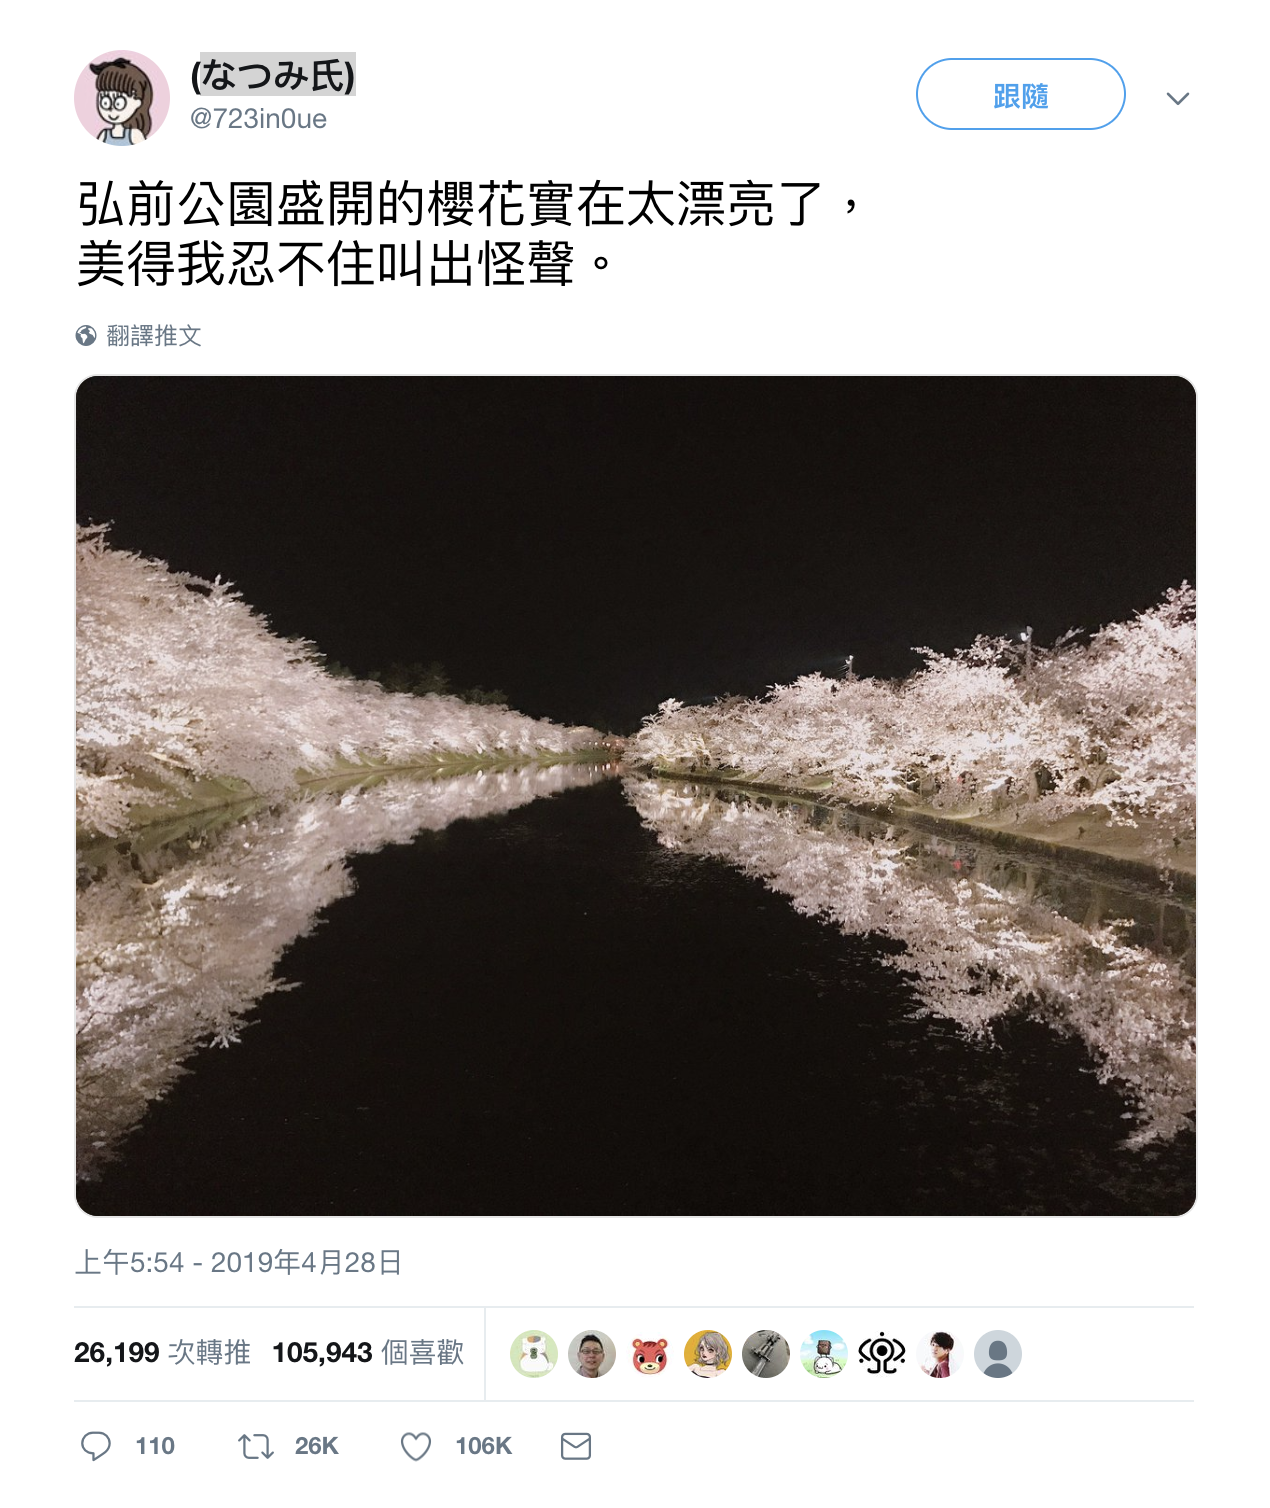
Task: Click the red bear liker avatar
Action: click(650, 1354)
